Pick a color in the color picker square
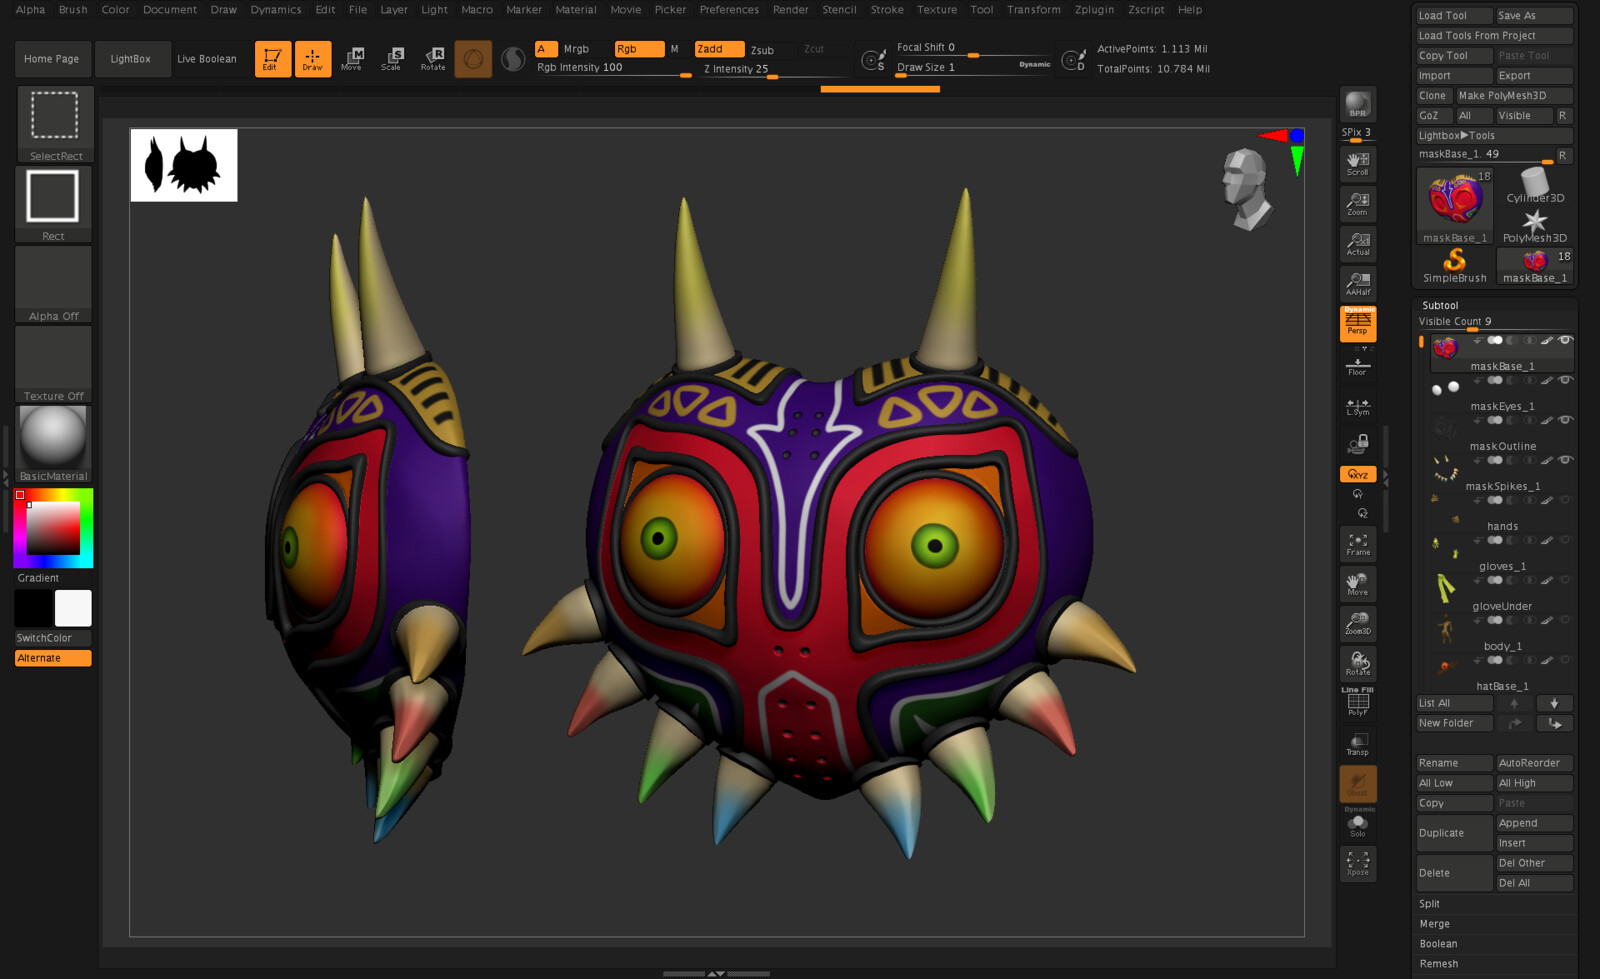 [x=53, y=528]
